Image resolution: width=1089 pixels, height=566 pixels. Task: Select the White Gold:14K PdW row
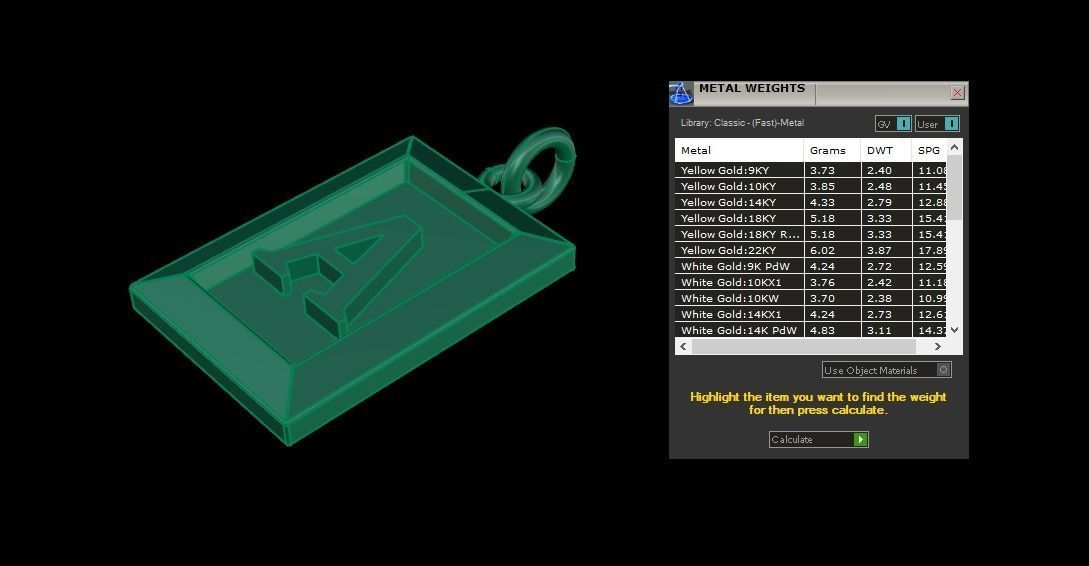point(810,330)
